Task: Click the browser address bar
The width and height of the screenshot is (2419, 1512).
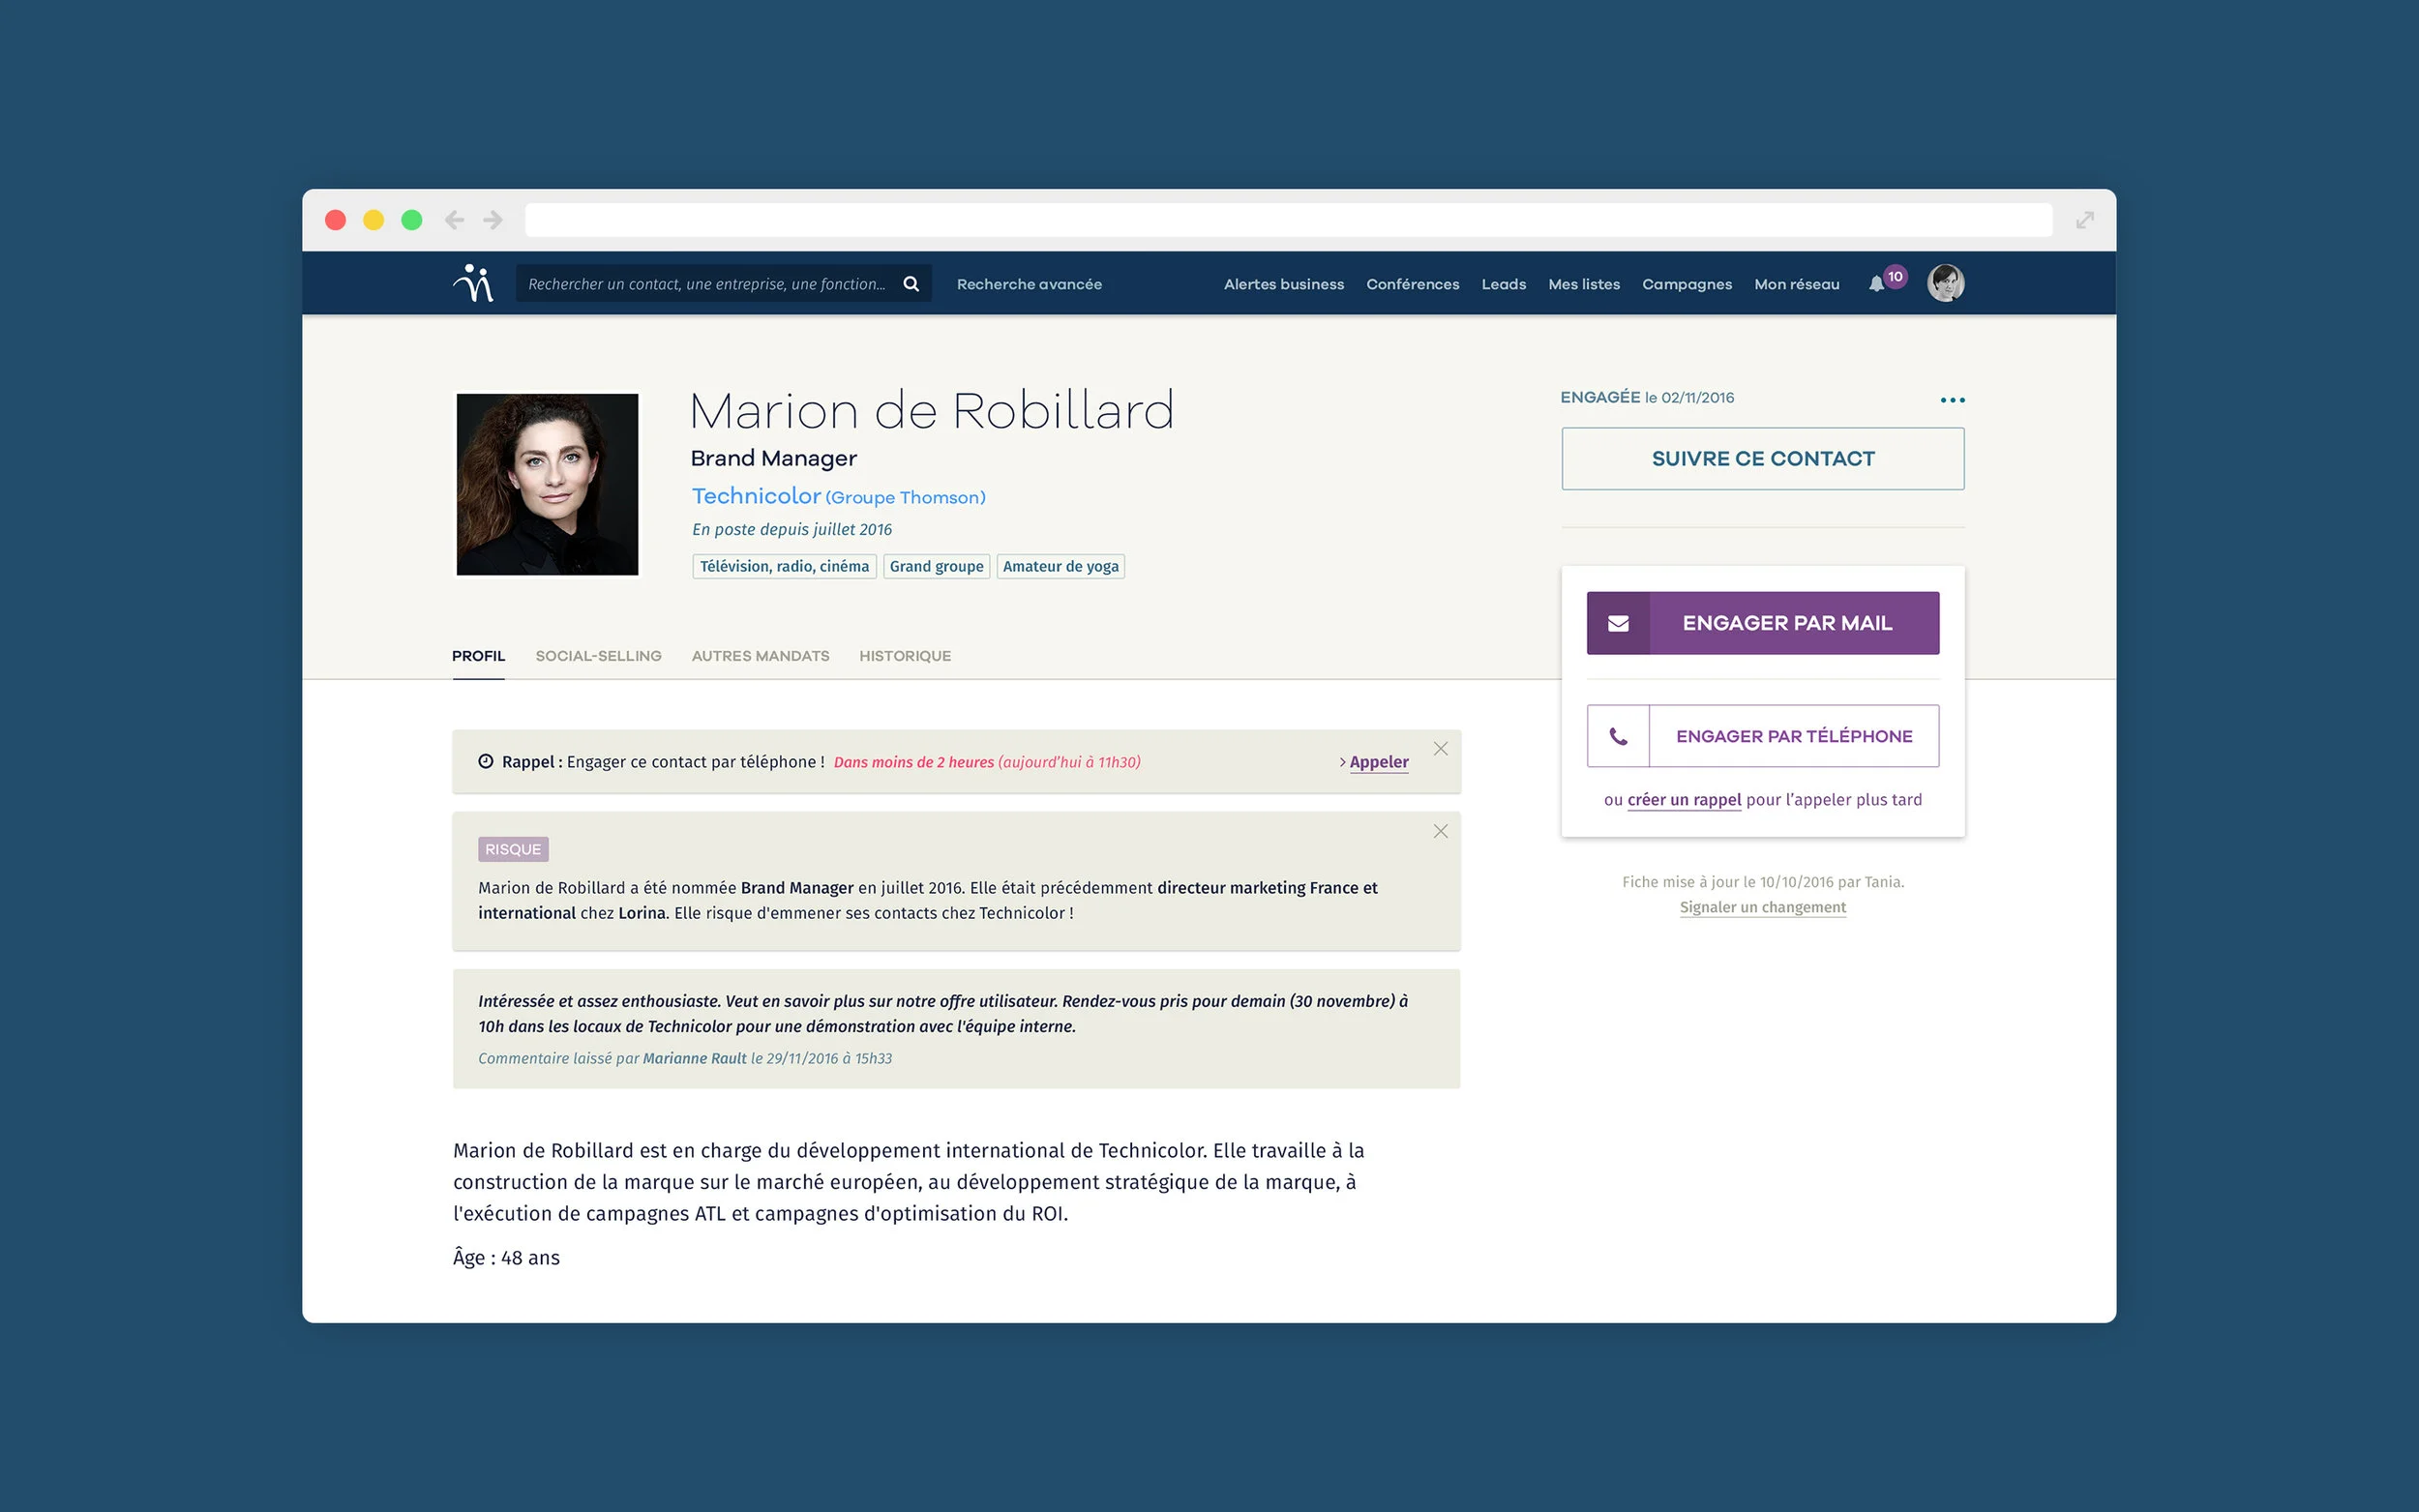Action: pyautogui.click(x=1288, y=220)
